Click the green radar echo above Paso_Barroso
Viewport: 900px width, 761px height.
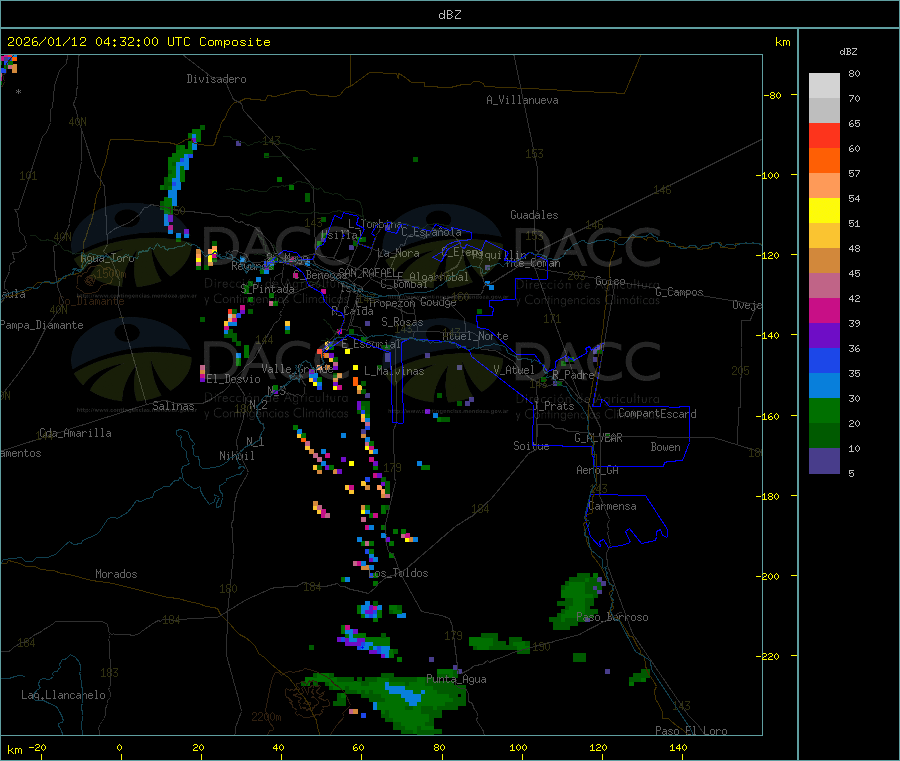[x=576, y=600]
